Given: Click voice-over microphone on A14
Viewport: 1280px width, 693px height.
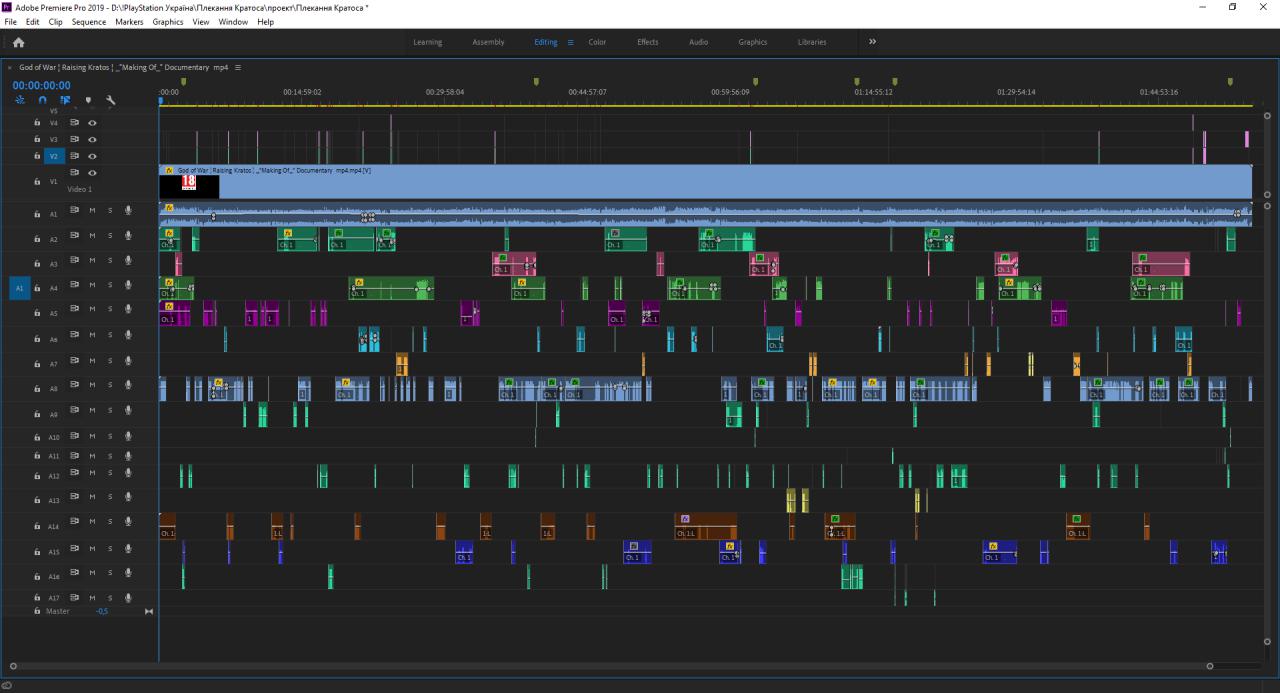Looking at the screenshot, I should tap(128, 523).
